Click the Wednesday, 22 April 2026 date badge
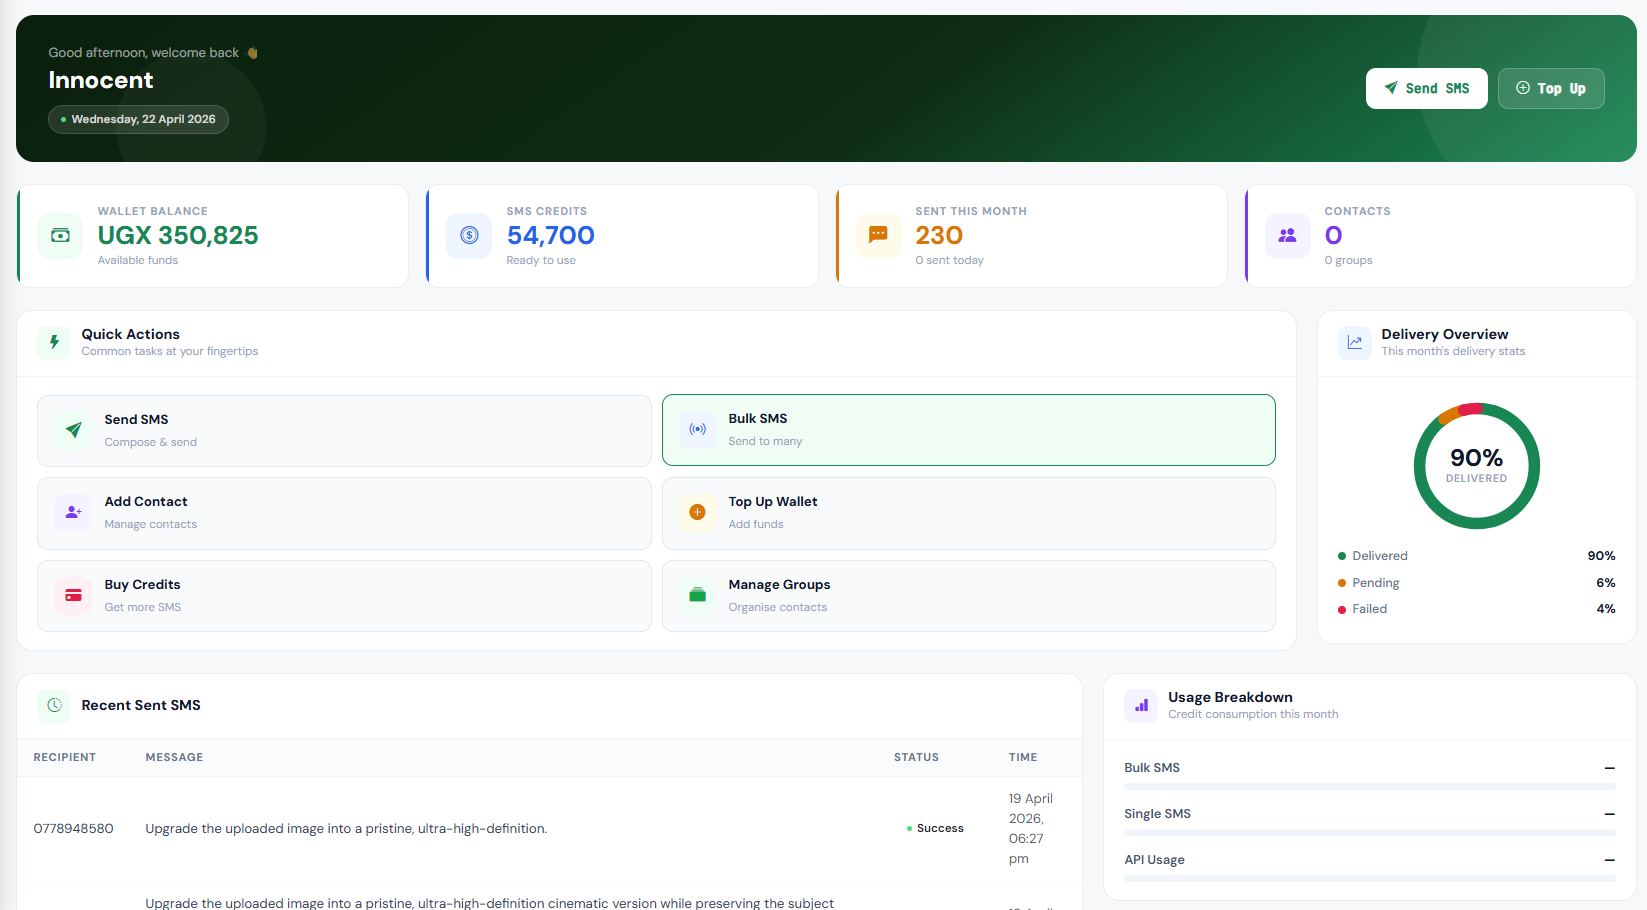The width and height of the screenshot is (1647, 910). click(x=138, y=119)
